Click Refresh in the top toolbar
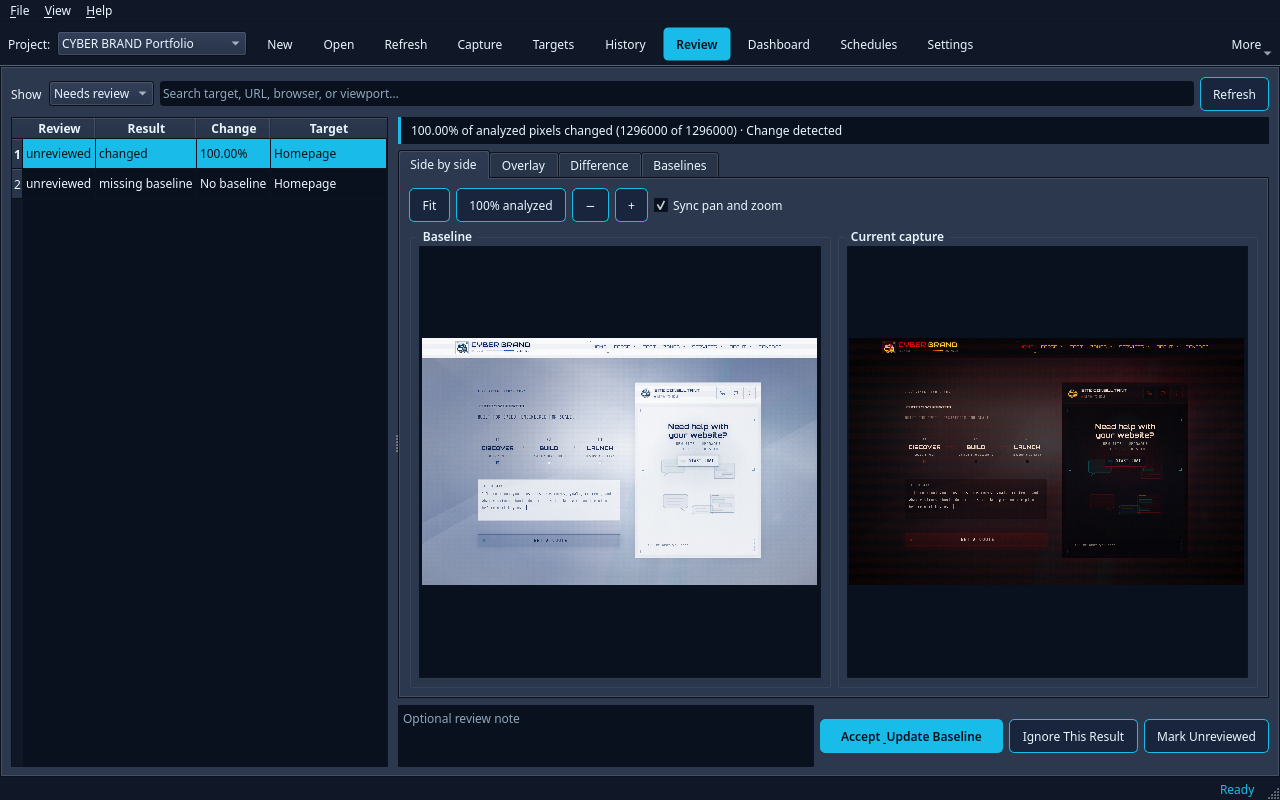 click(x=406, y=44)
